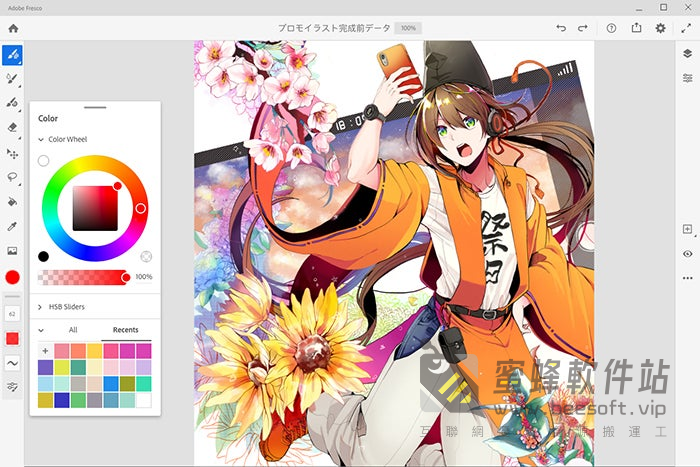Select the Vector Brushes tool
700x467 pixels.
(x=12, y=103)
